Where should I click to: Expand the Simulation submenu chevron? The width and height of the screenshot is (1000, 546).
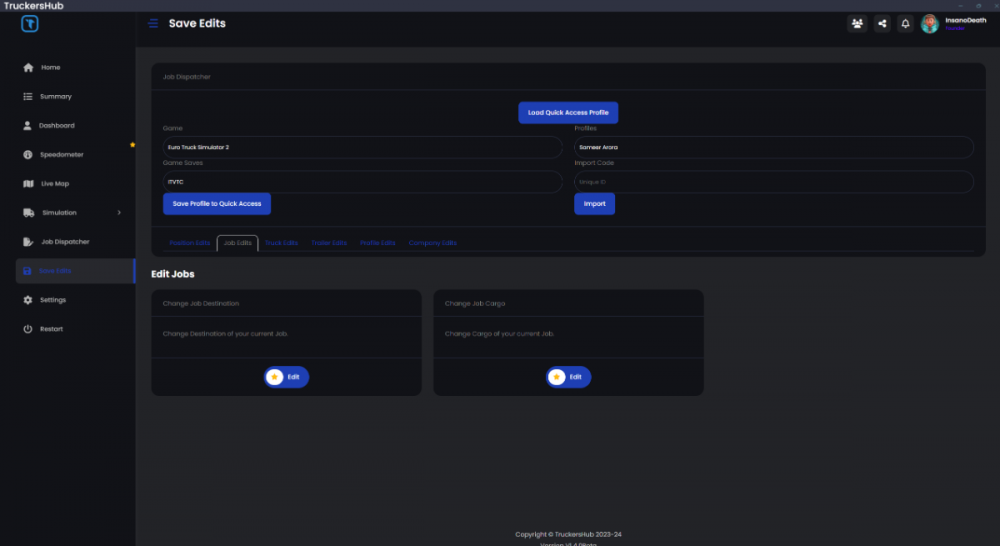(119, 213)
